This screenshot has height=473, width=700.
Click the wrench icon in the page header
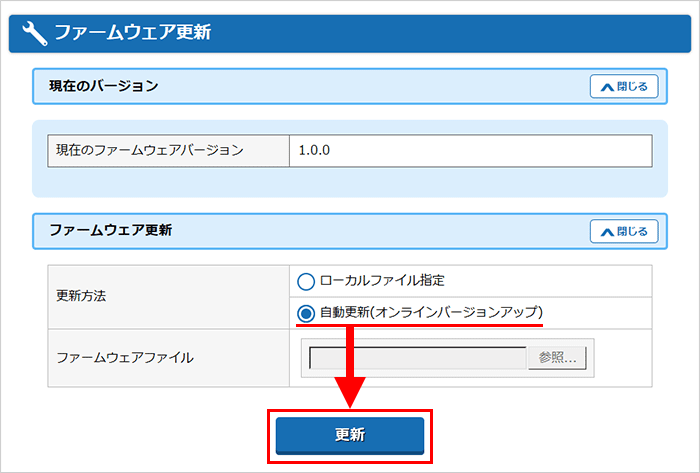click(x=33, y=33)
